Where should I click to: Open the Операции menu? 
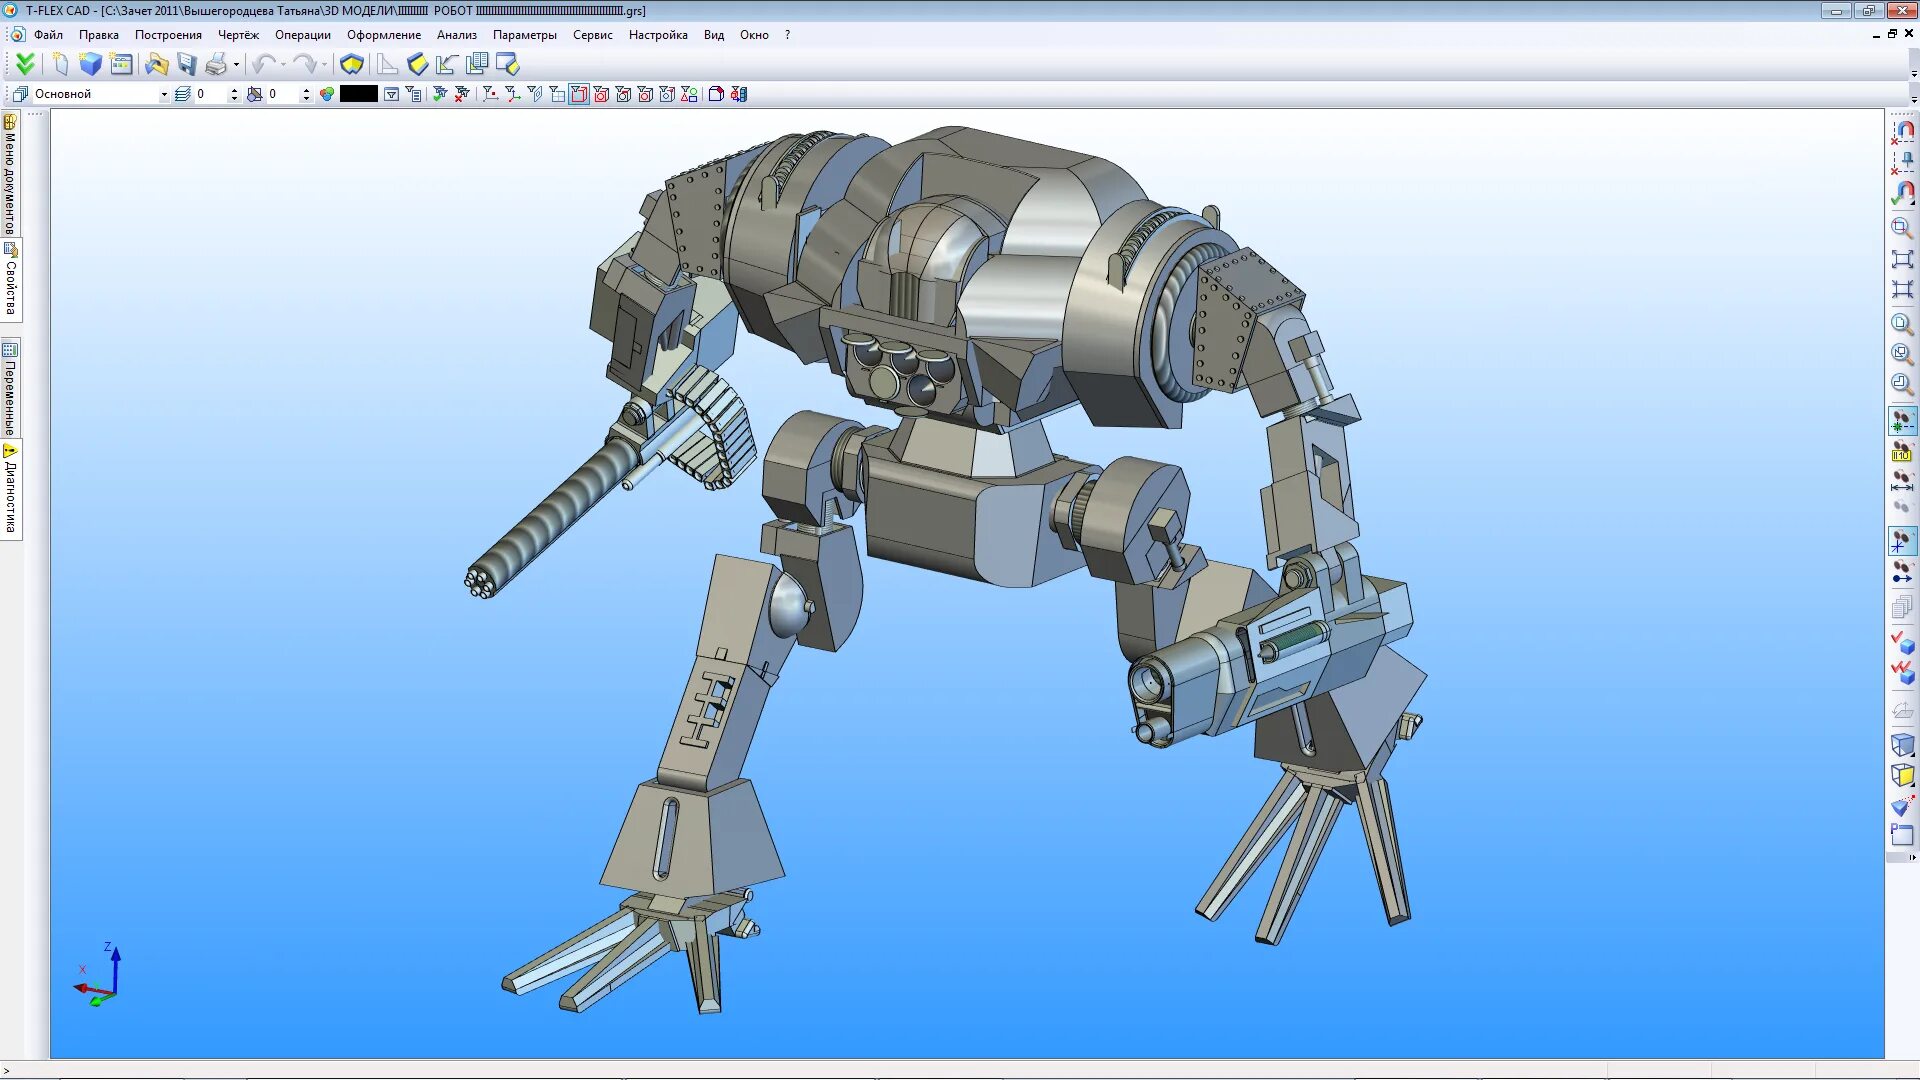tap(302, 35)
